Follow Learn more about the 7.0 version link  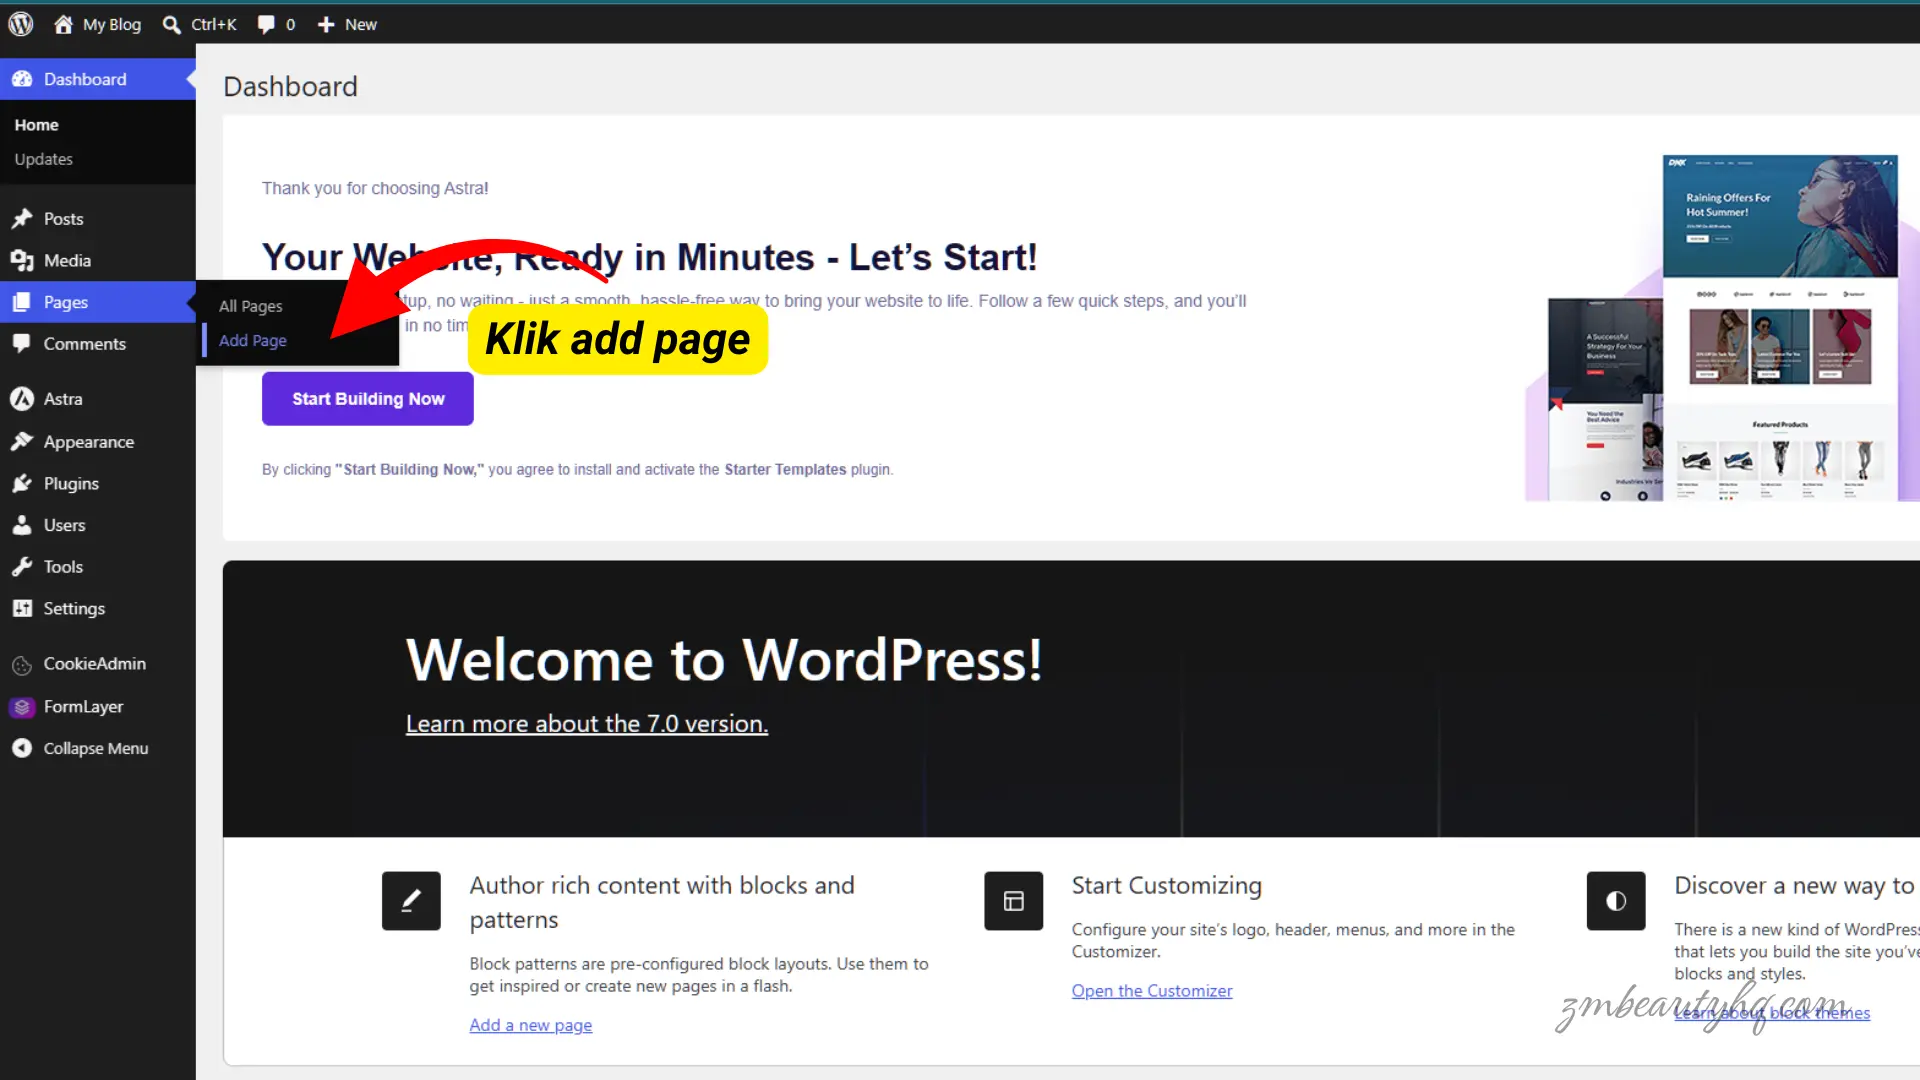(587, 723)
